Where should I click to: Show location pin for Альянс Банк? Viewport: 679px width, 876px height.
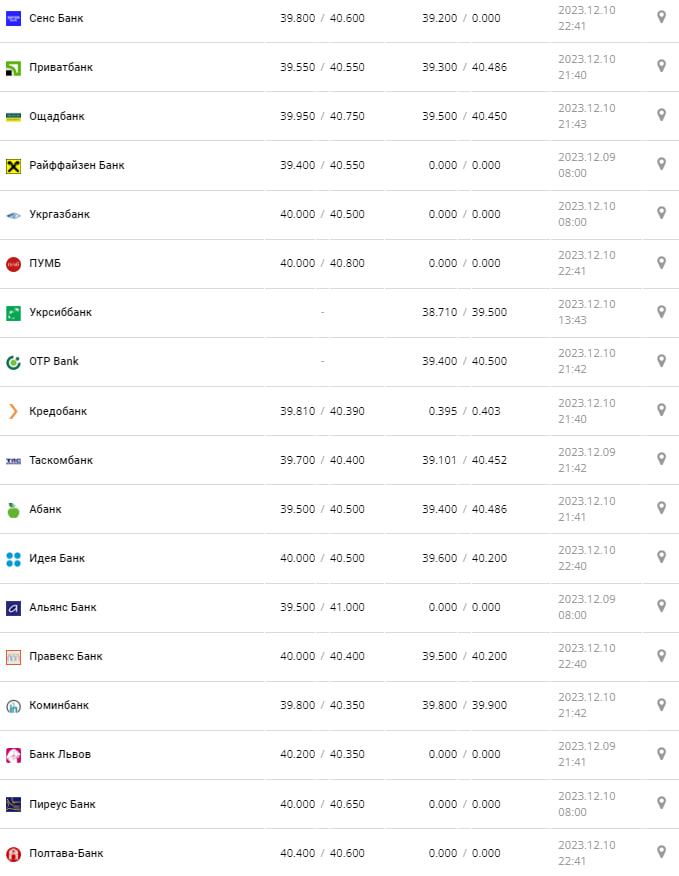coord(661,606)
